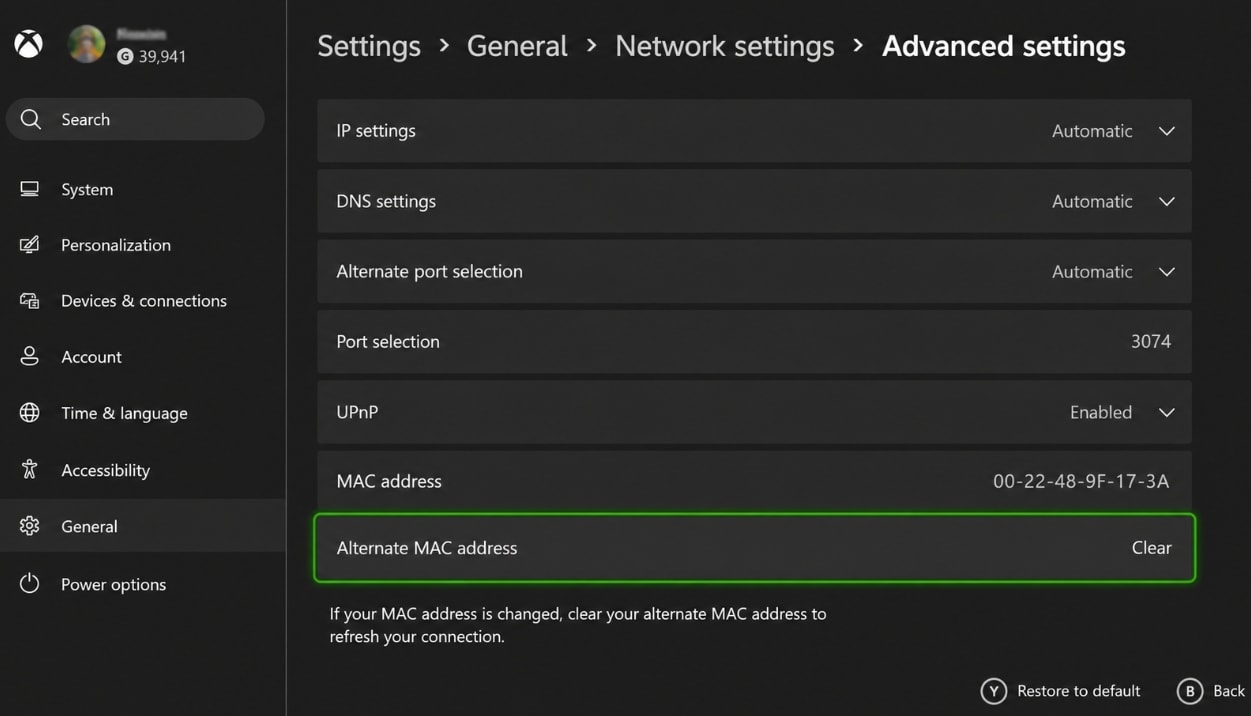Click the Accessibility figure icon

(30, 469)
